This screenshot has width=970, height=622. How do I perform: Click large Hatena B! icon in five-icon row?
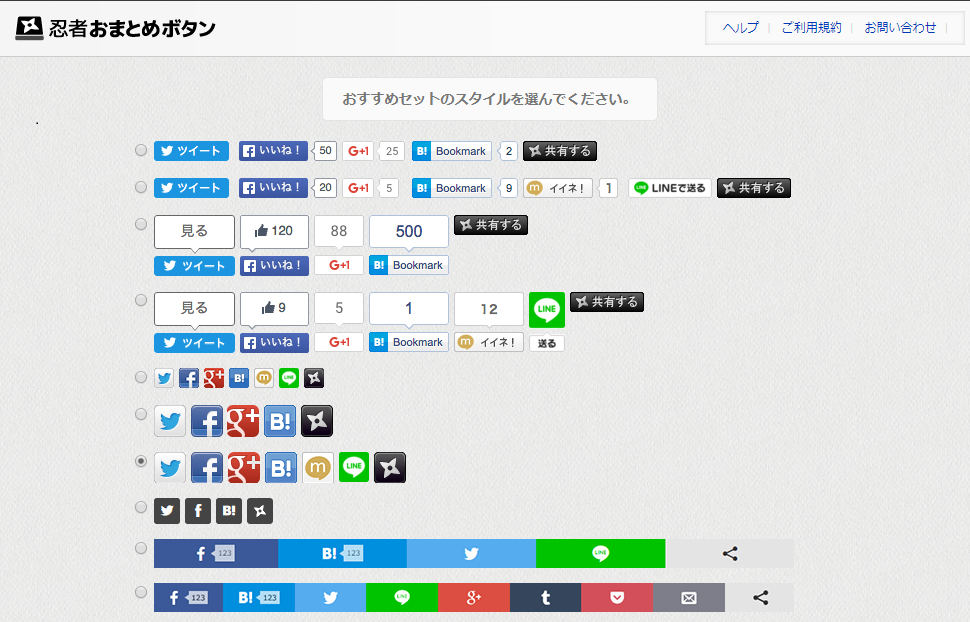pyautogui.click(x=280, y=421)
